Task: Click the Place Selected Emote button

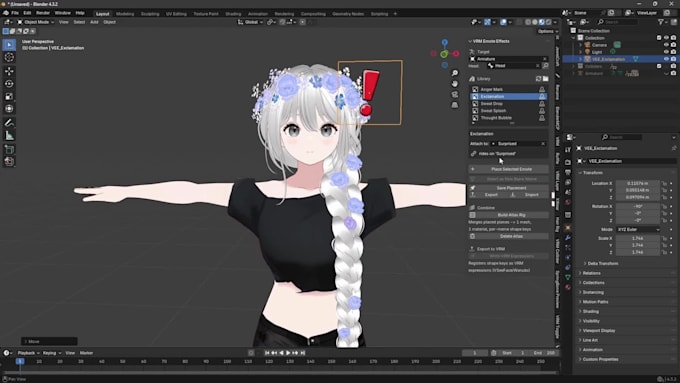Action: click(508, 169)
